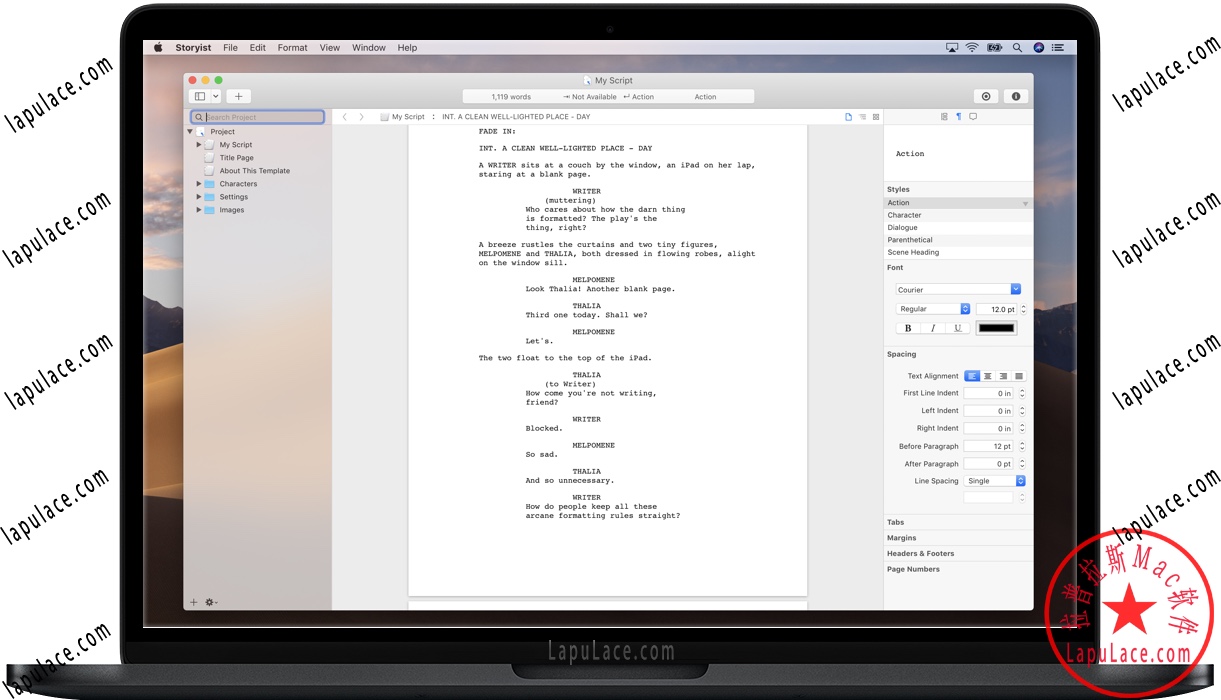The image size is (1221, 700).
Task: Click the gear action menu in sidebar
Action: 211,602
